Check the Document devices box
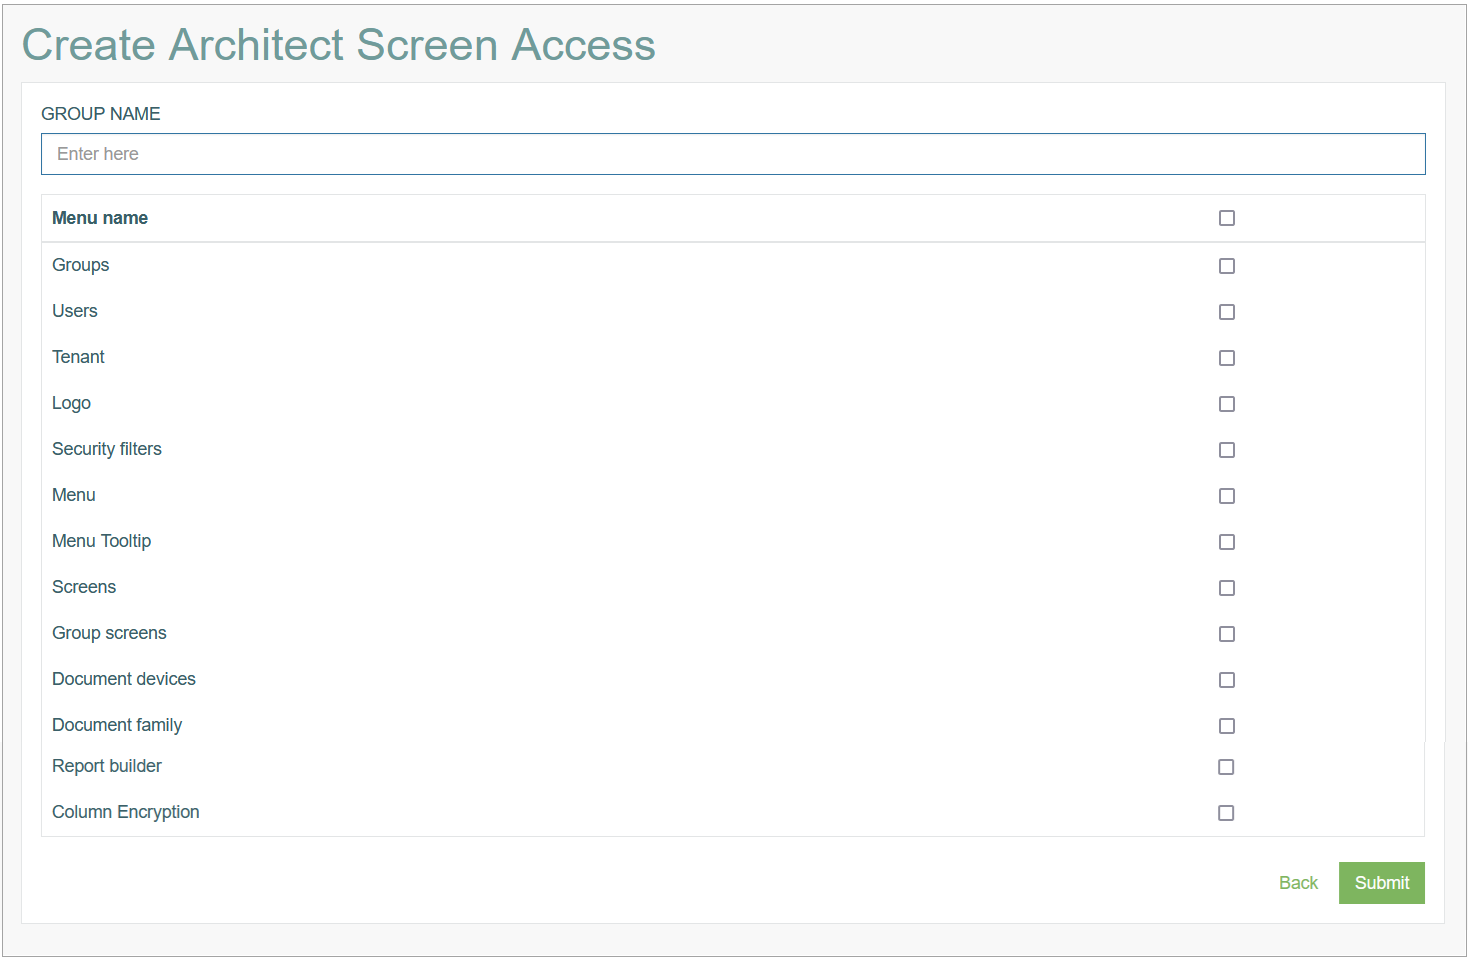The height and width of the screenshot is (959, 1468). (1227, 680)
